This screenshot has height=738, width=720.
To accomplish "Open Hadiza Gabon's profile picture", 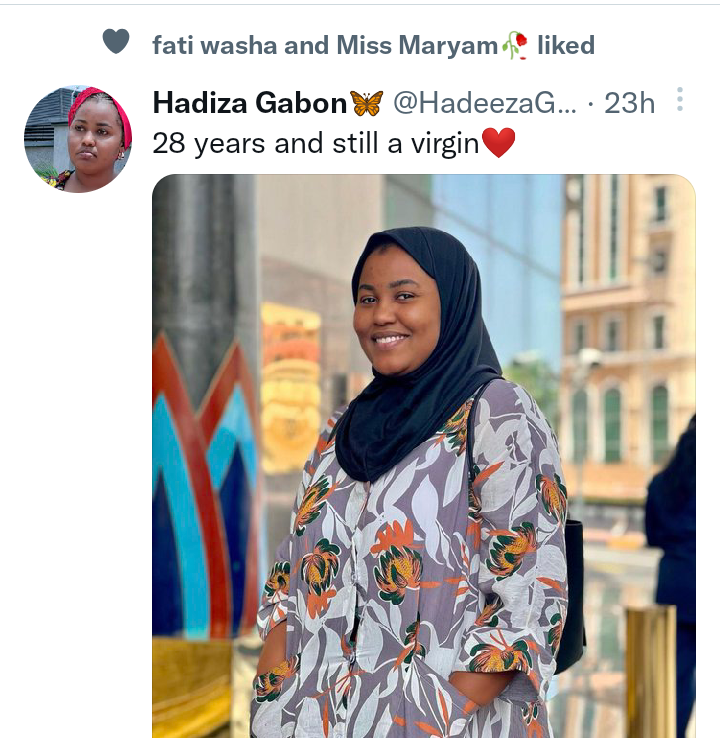I will tap(78, 139).
